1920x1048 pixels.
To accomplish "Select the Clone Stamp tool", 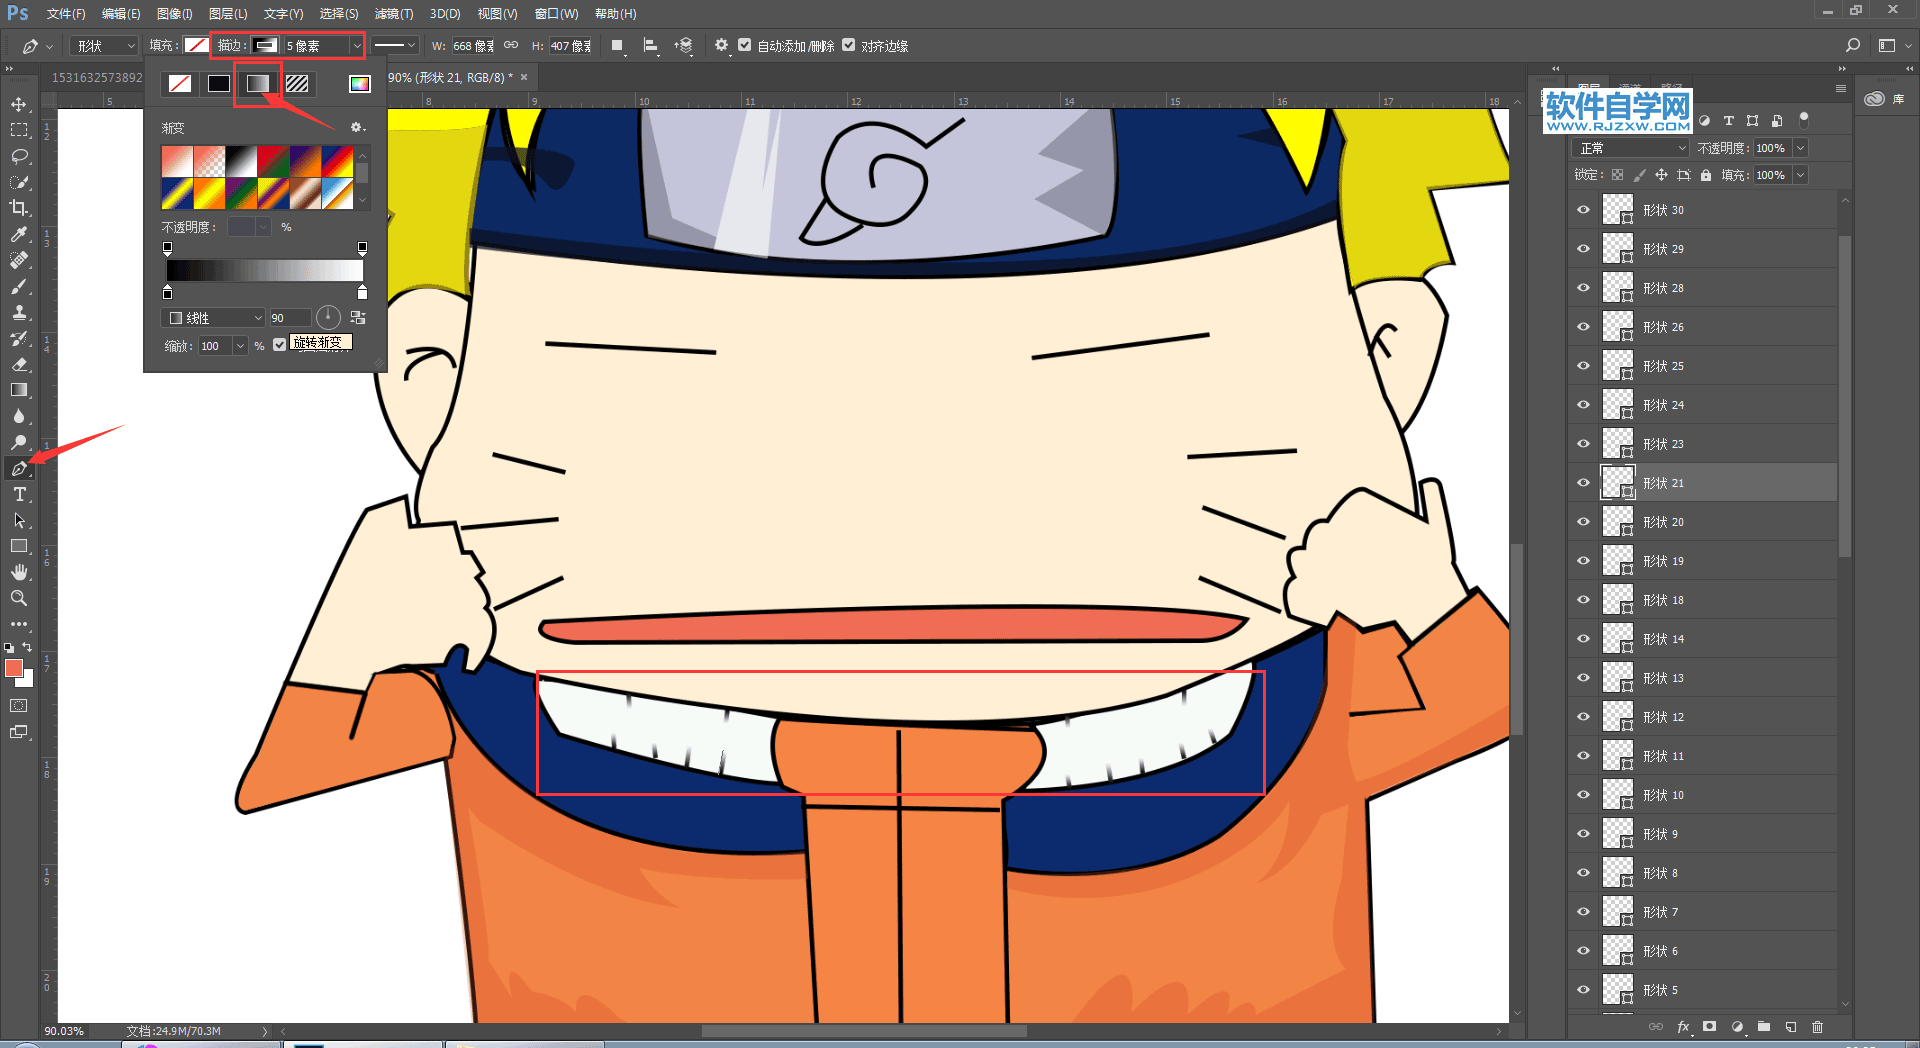I will click(x=19, y=312).
